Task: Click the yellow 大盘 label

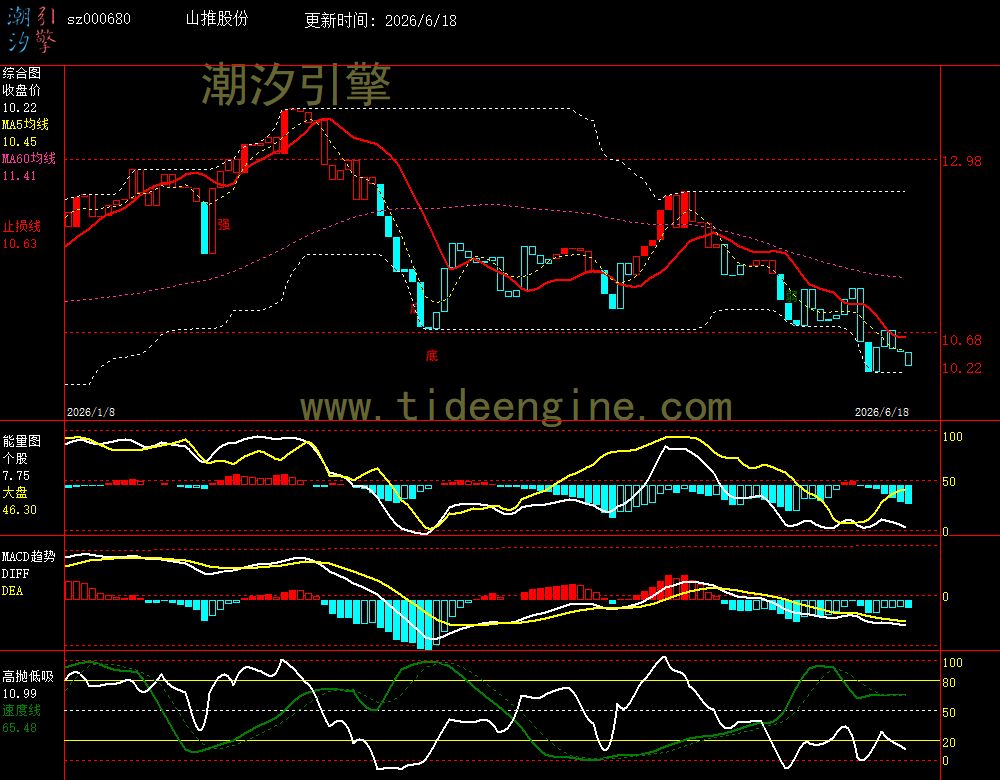Action: [x=15, y=492]
